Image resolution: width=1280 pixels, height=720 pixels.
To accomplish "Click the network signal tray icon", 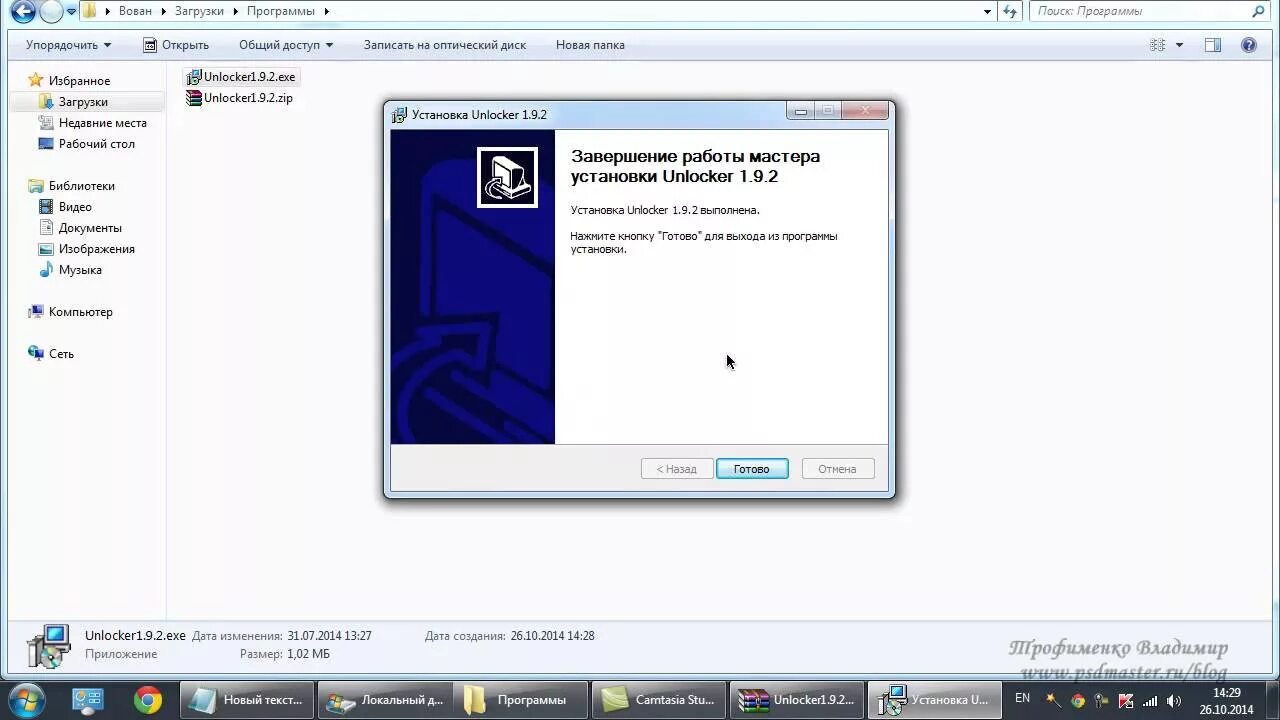I will pos(1150,700).
